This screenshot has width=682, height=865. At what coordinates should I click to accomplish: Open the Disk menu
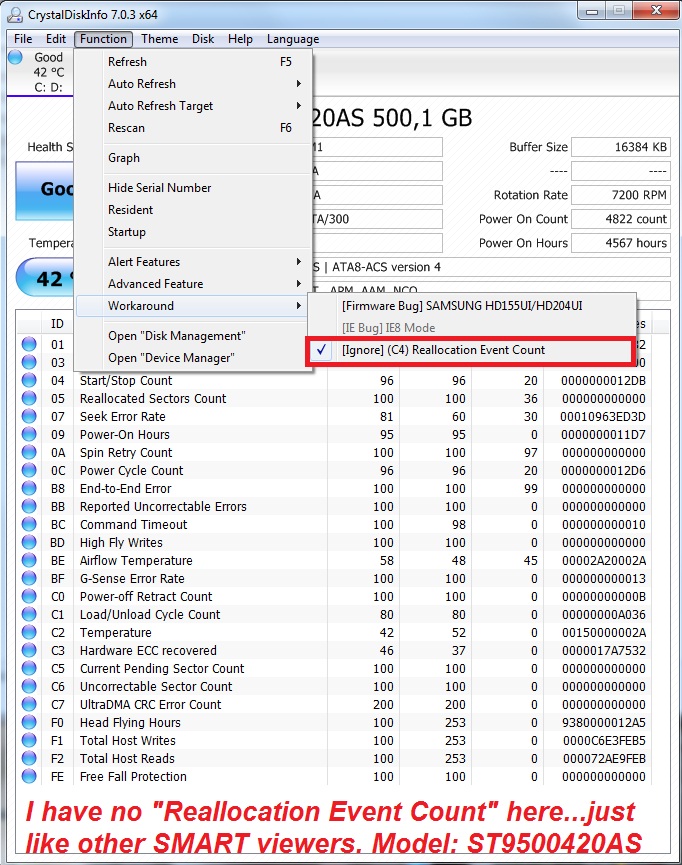[203, 39]
